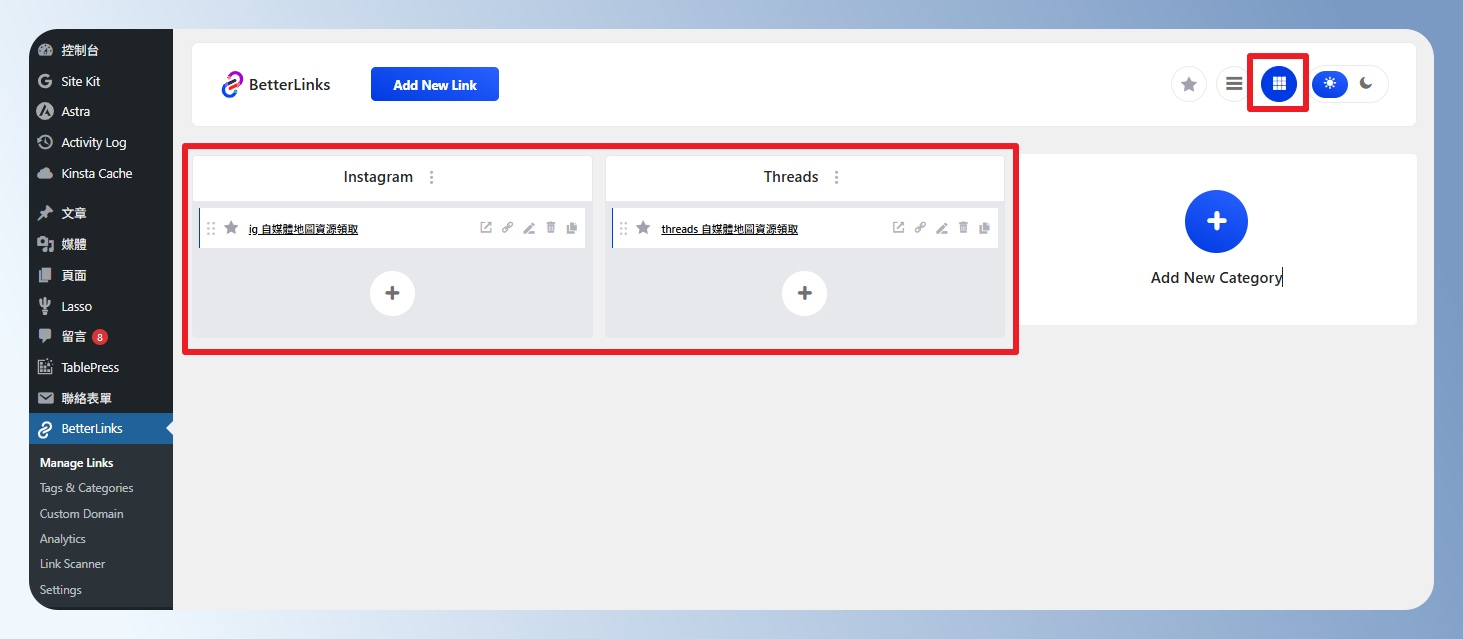Add a link in the Instagram category
This screenshot has width=1463, height=639.
pyautogui.click(x=392, y=293)
